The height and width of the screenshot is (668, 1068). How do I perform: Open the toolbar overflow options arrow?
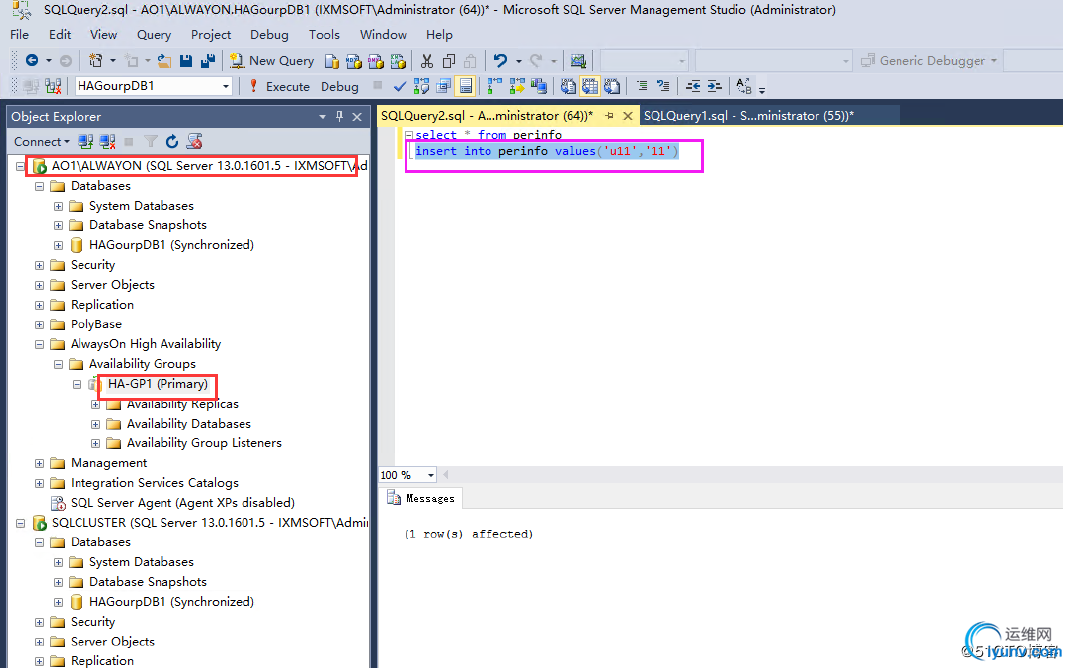(x=762, y=89)
